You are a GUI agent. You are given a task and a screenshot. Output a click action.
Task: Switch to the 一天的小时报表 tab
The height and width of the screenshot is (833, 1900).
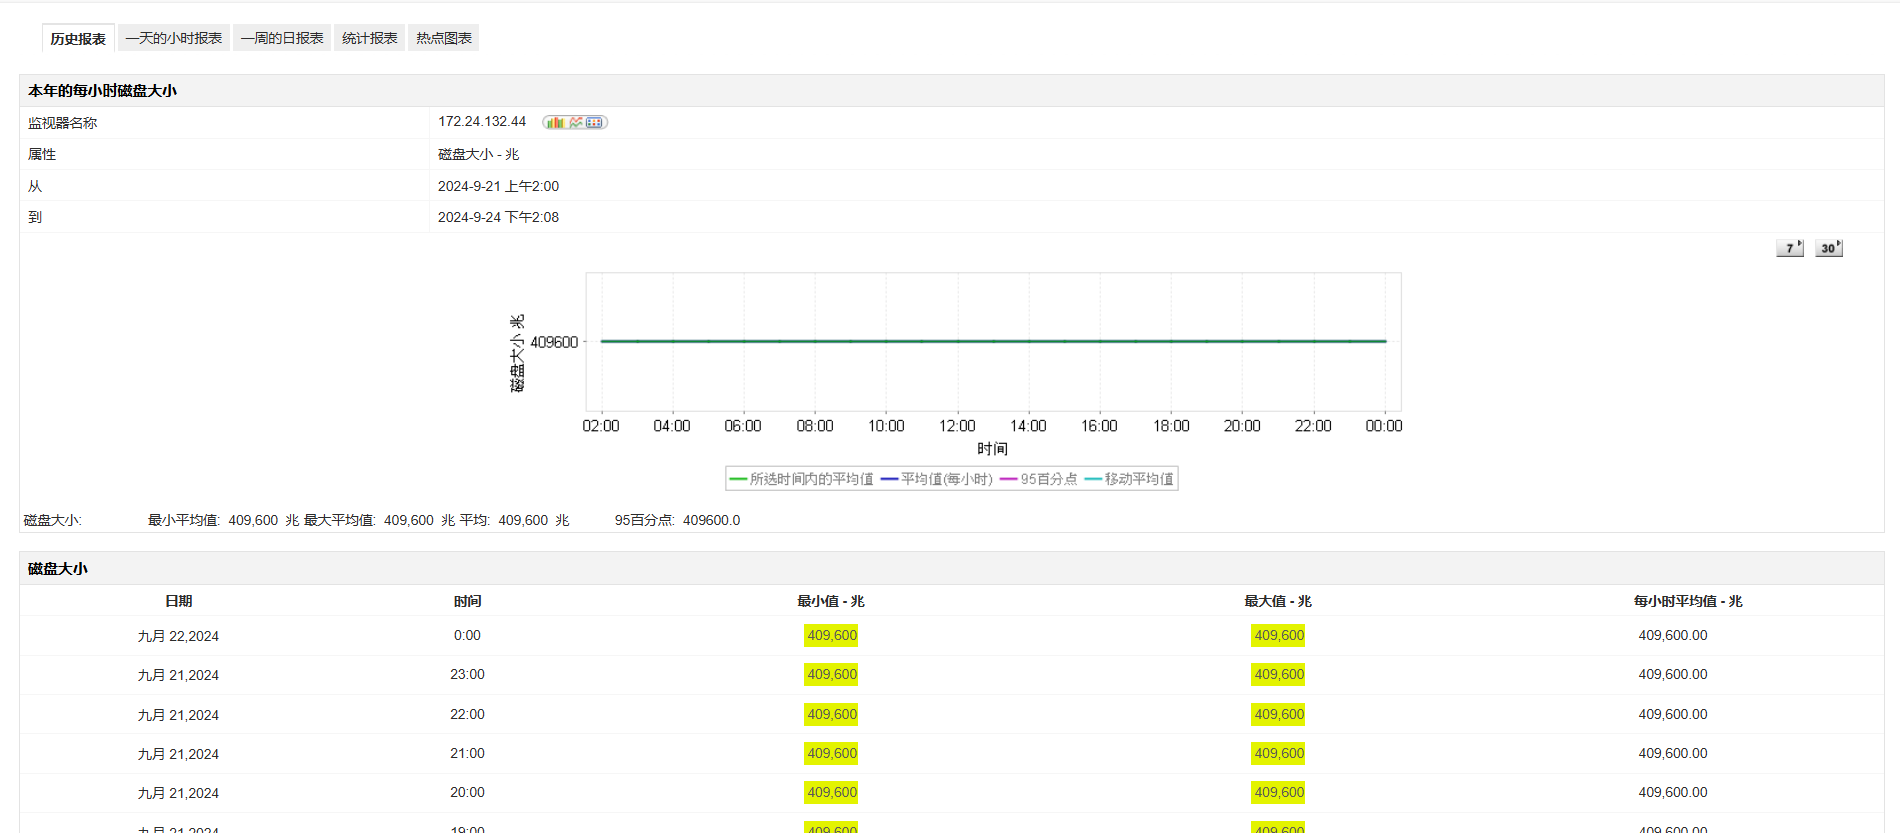click(174, 38)
